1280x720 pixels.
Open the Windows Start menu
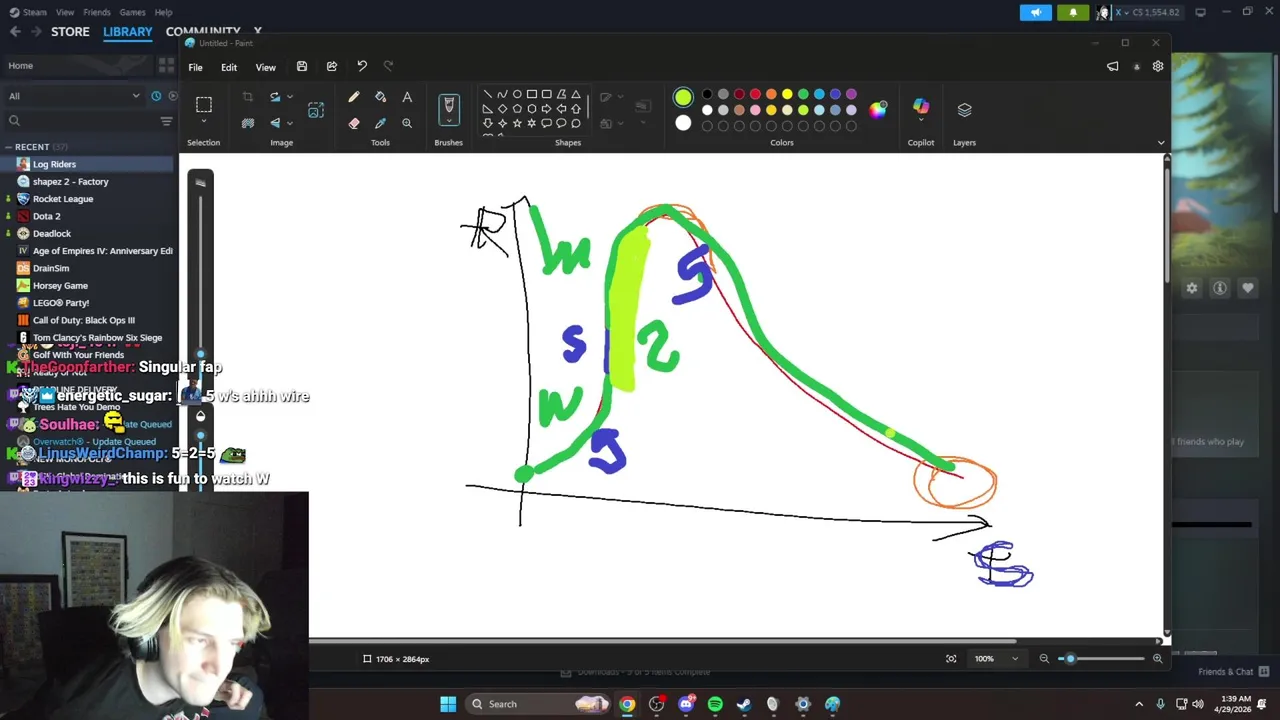[x=448, y=704]
